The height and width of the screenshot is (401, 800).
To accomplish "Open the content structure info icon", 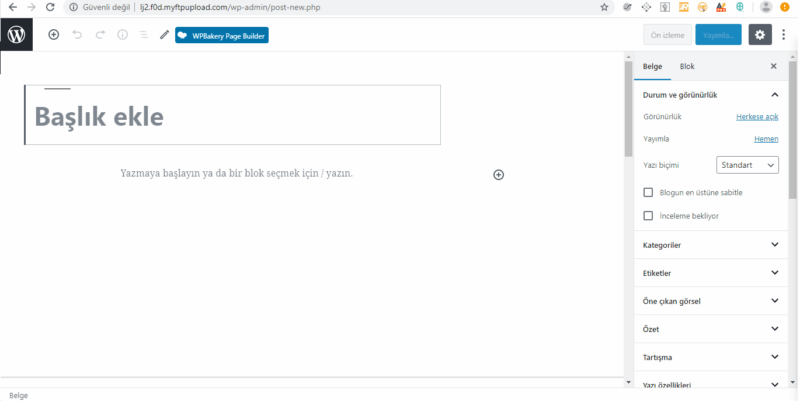I will (x=123, y=35).
